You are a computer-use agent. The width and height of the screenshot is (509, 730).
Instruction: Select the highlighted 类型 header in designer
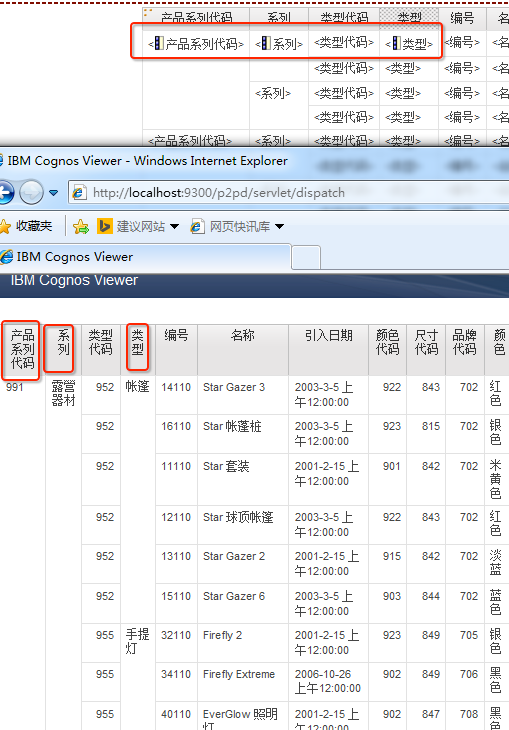[x=409, y=18]
